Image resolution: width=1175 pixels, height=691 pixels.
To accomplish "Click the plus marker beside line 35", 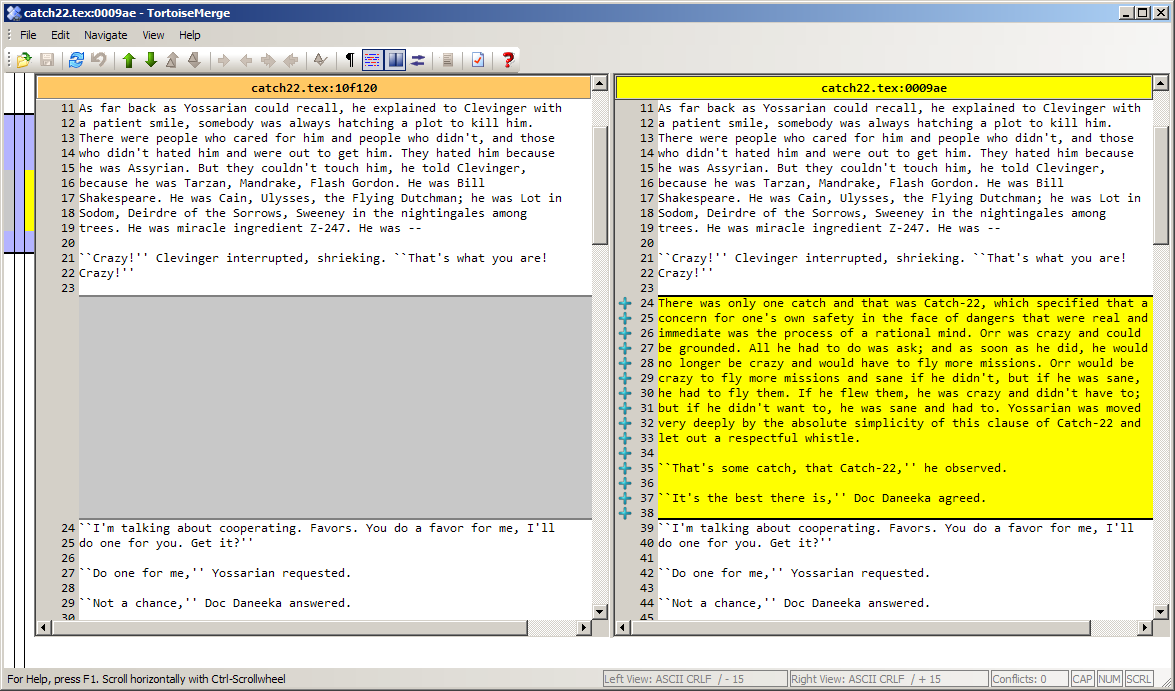I will 625,468.
